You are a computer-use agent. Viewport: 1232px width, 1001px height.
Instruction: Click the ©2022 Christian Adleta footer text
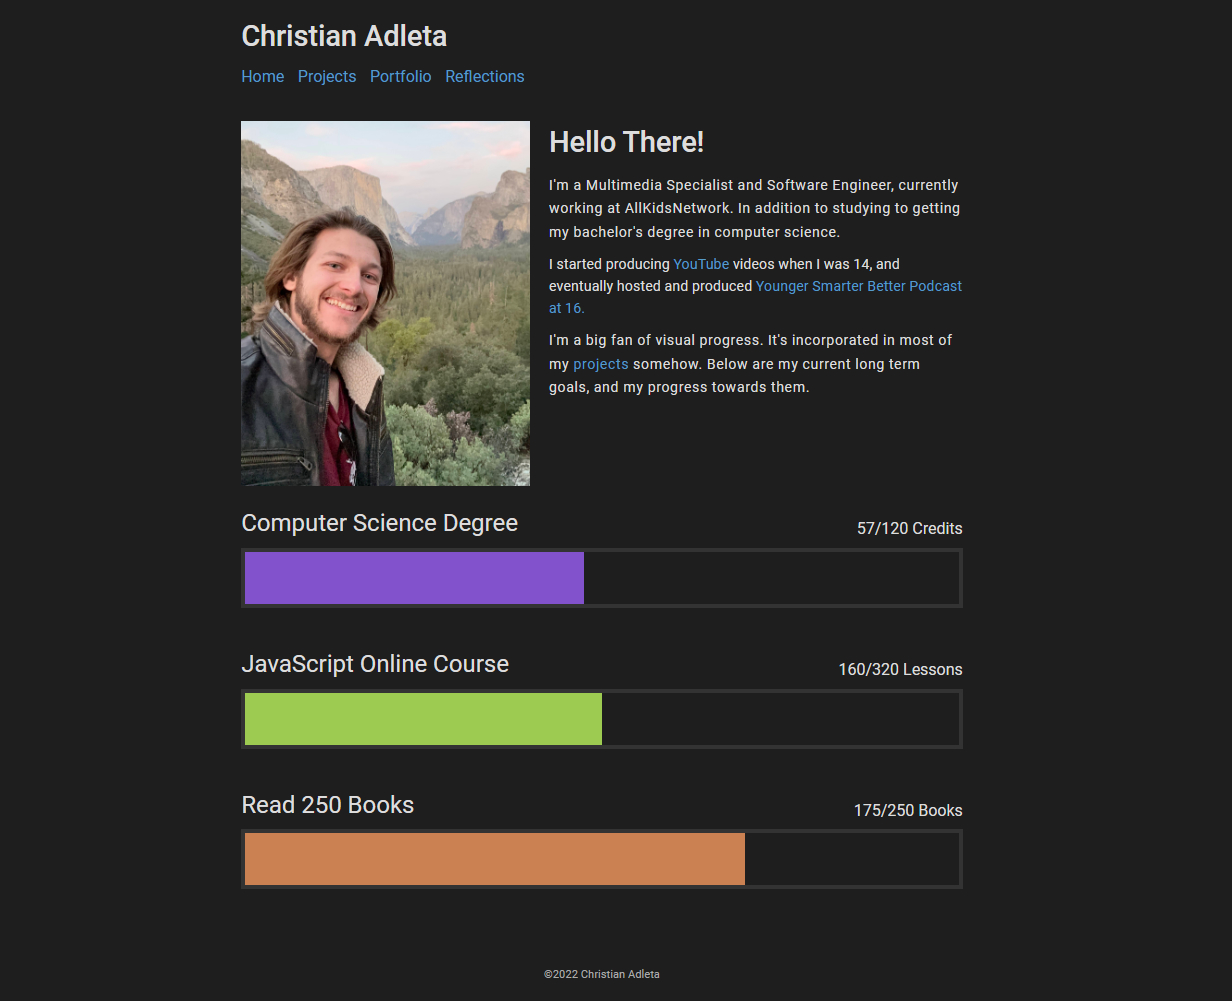pyautogui.click(x=602, y=974)
